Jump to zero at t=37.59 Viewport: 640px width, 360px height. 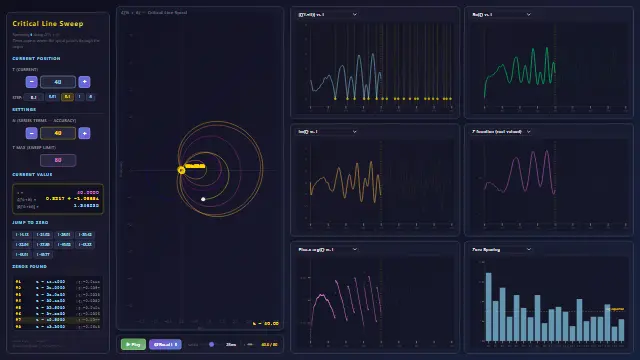click(43, 244)
